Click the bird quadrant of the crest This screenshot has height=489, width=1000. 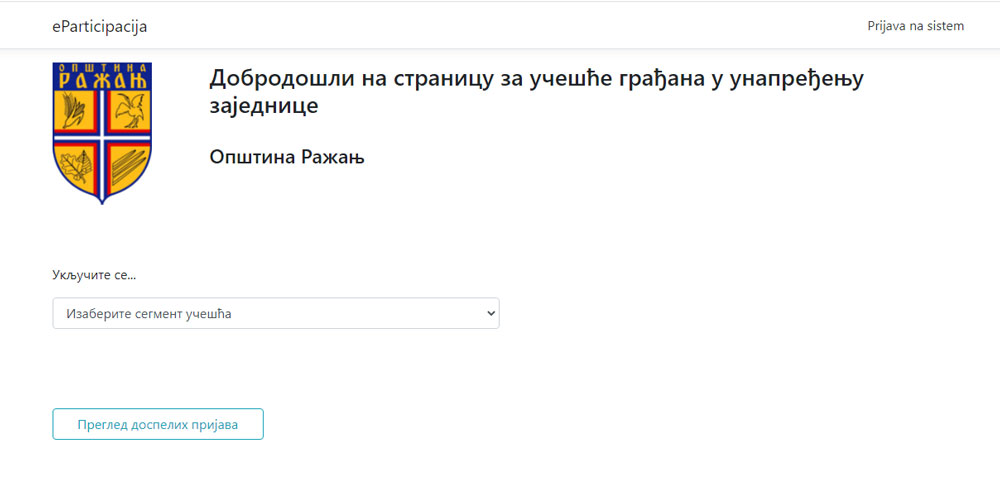point(129,110)
